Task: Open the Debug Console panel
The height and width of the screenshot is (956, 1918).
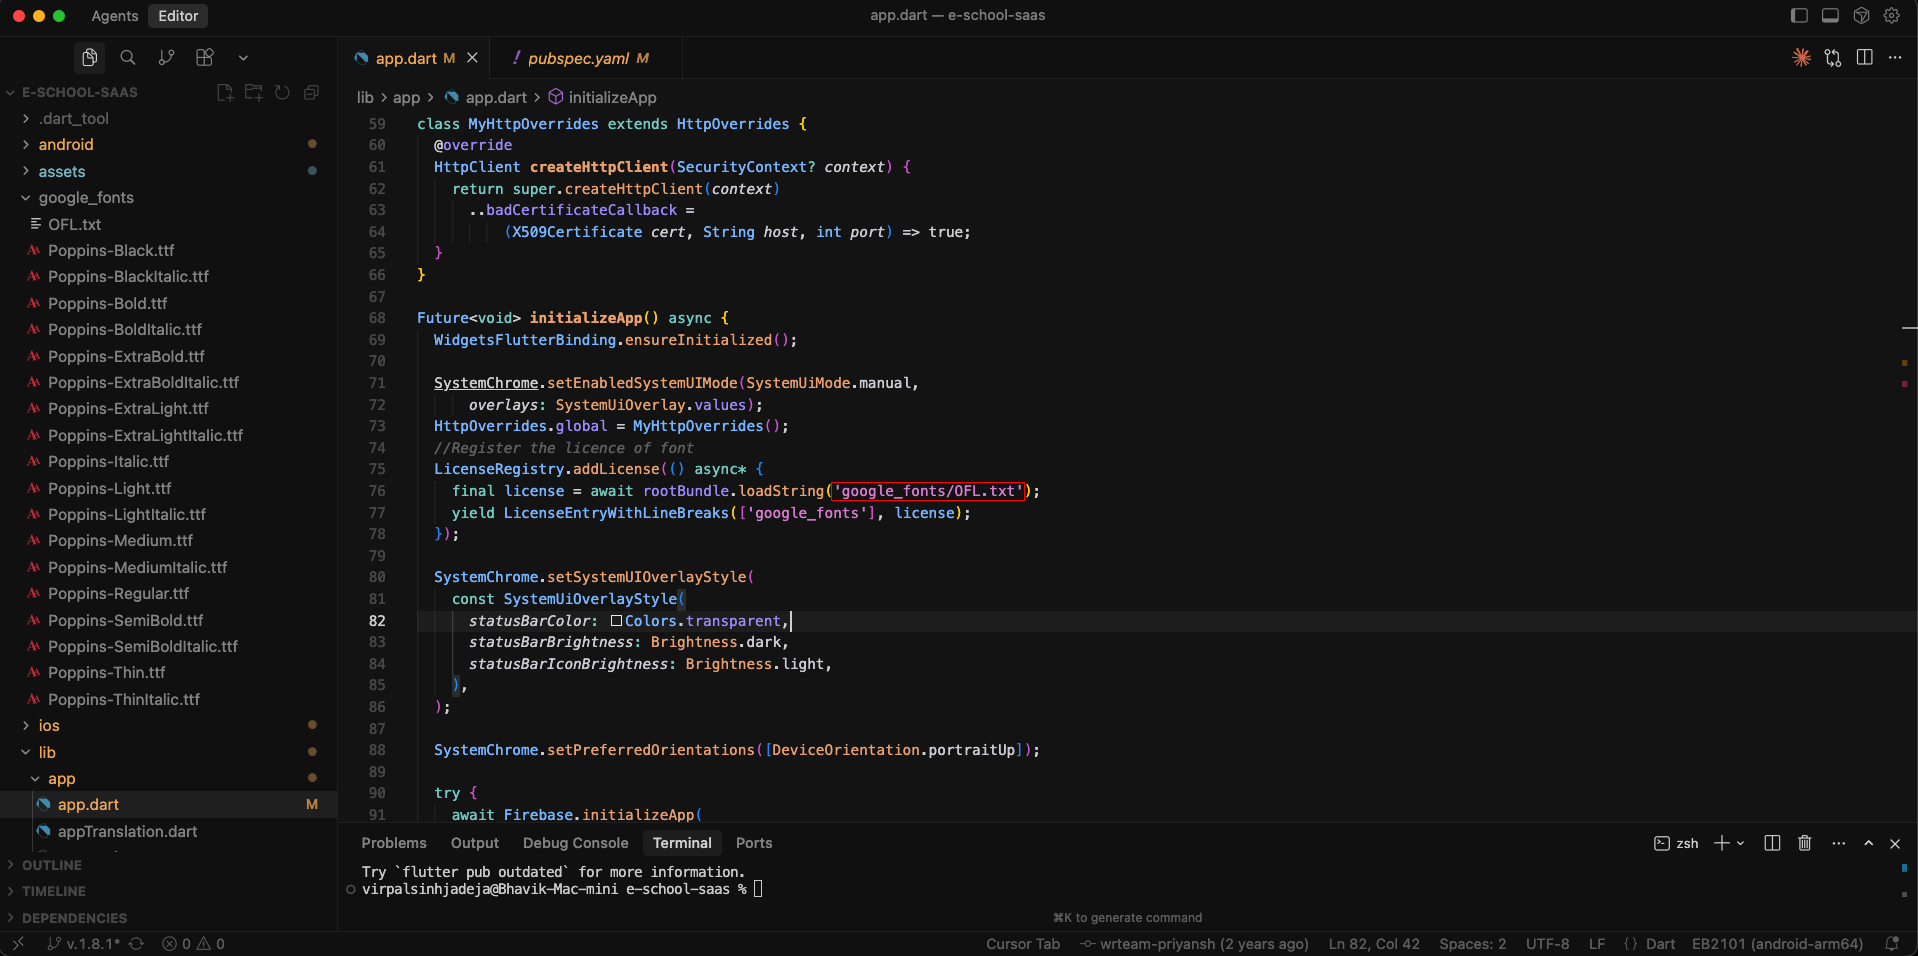Action: (575, 843)
